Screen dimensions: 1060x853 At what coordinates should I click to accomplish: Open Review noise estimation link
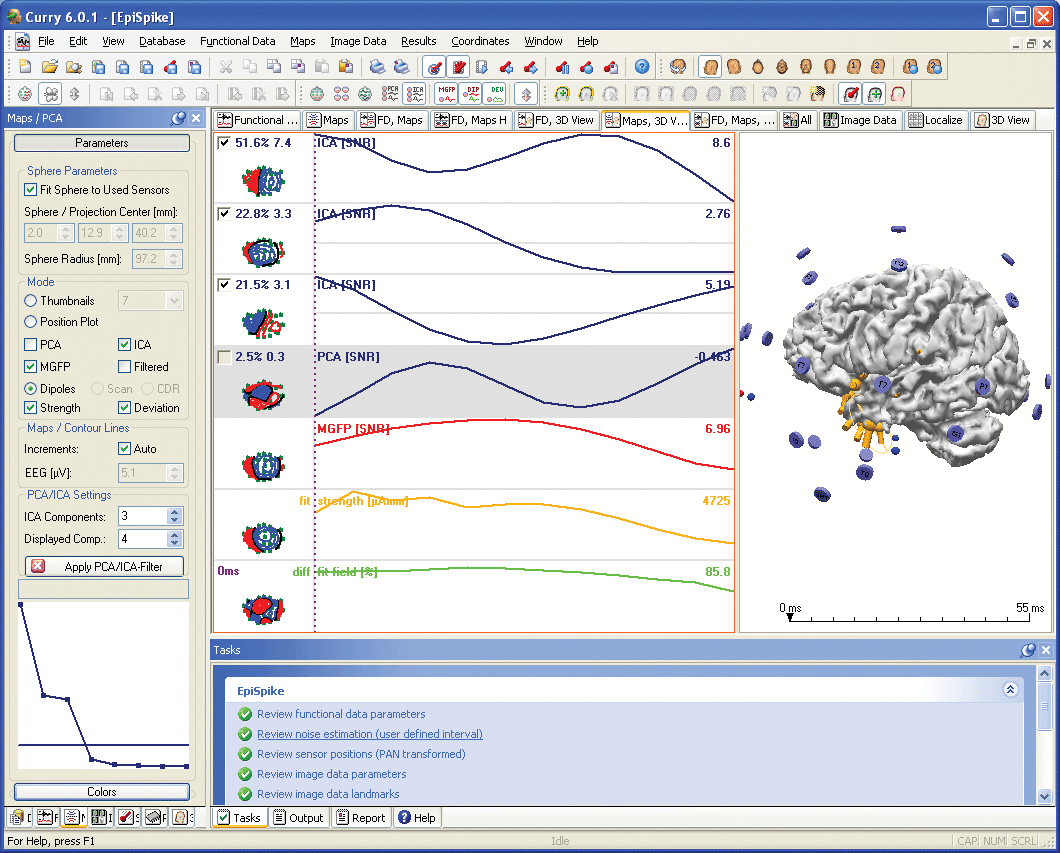(x=369, y=734)
